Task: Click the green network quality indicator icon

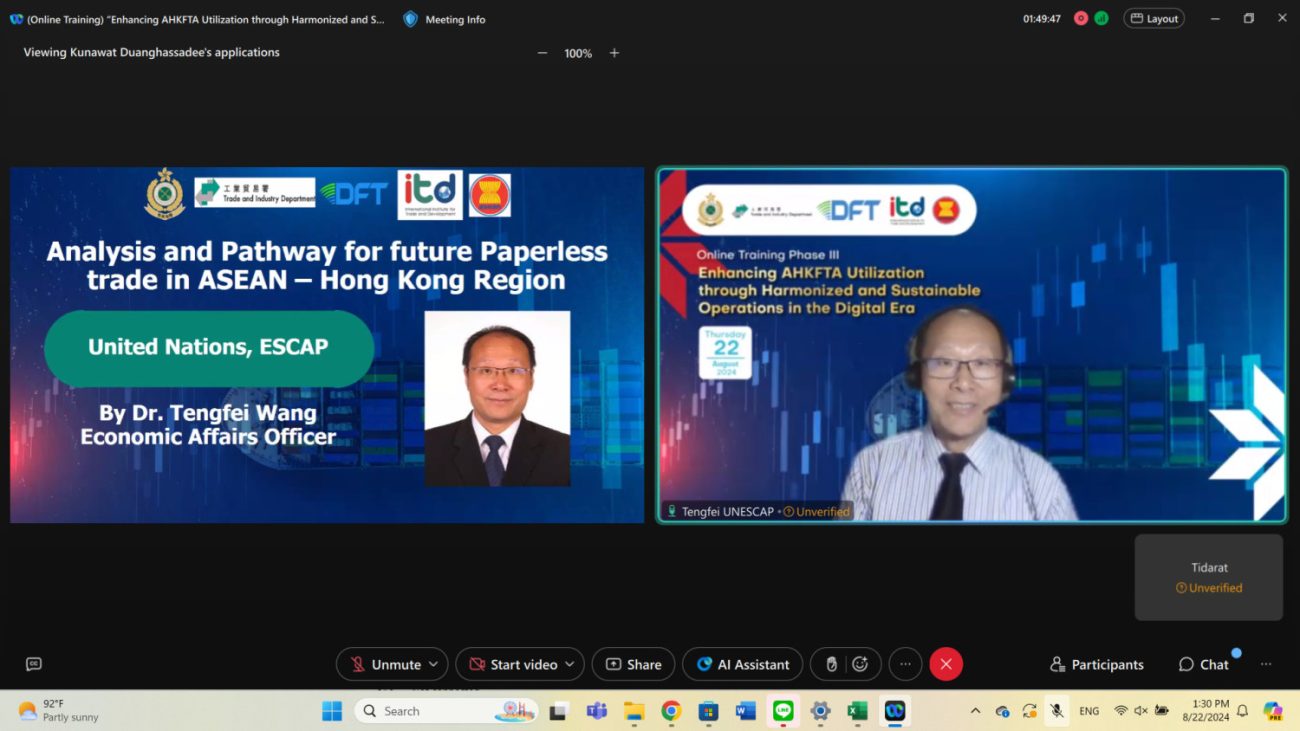Action: tap(1102, 18)
